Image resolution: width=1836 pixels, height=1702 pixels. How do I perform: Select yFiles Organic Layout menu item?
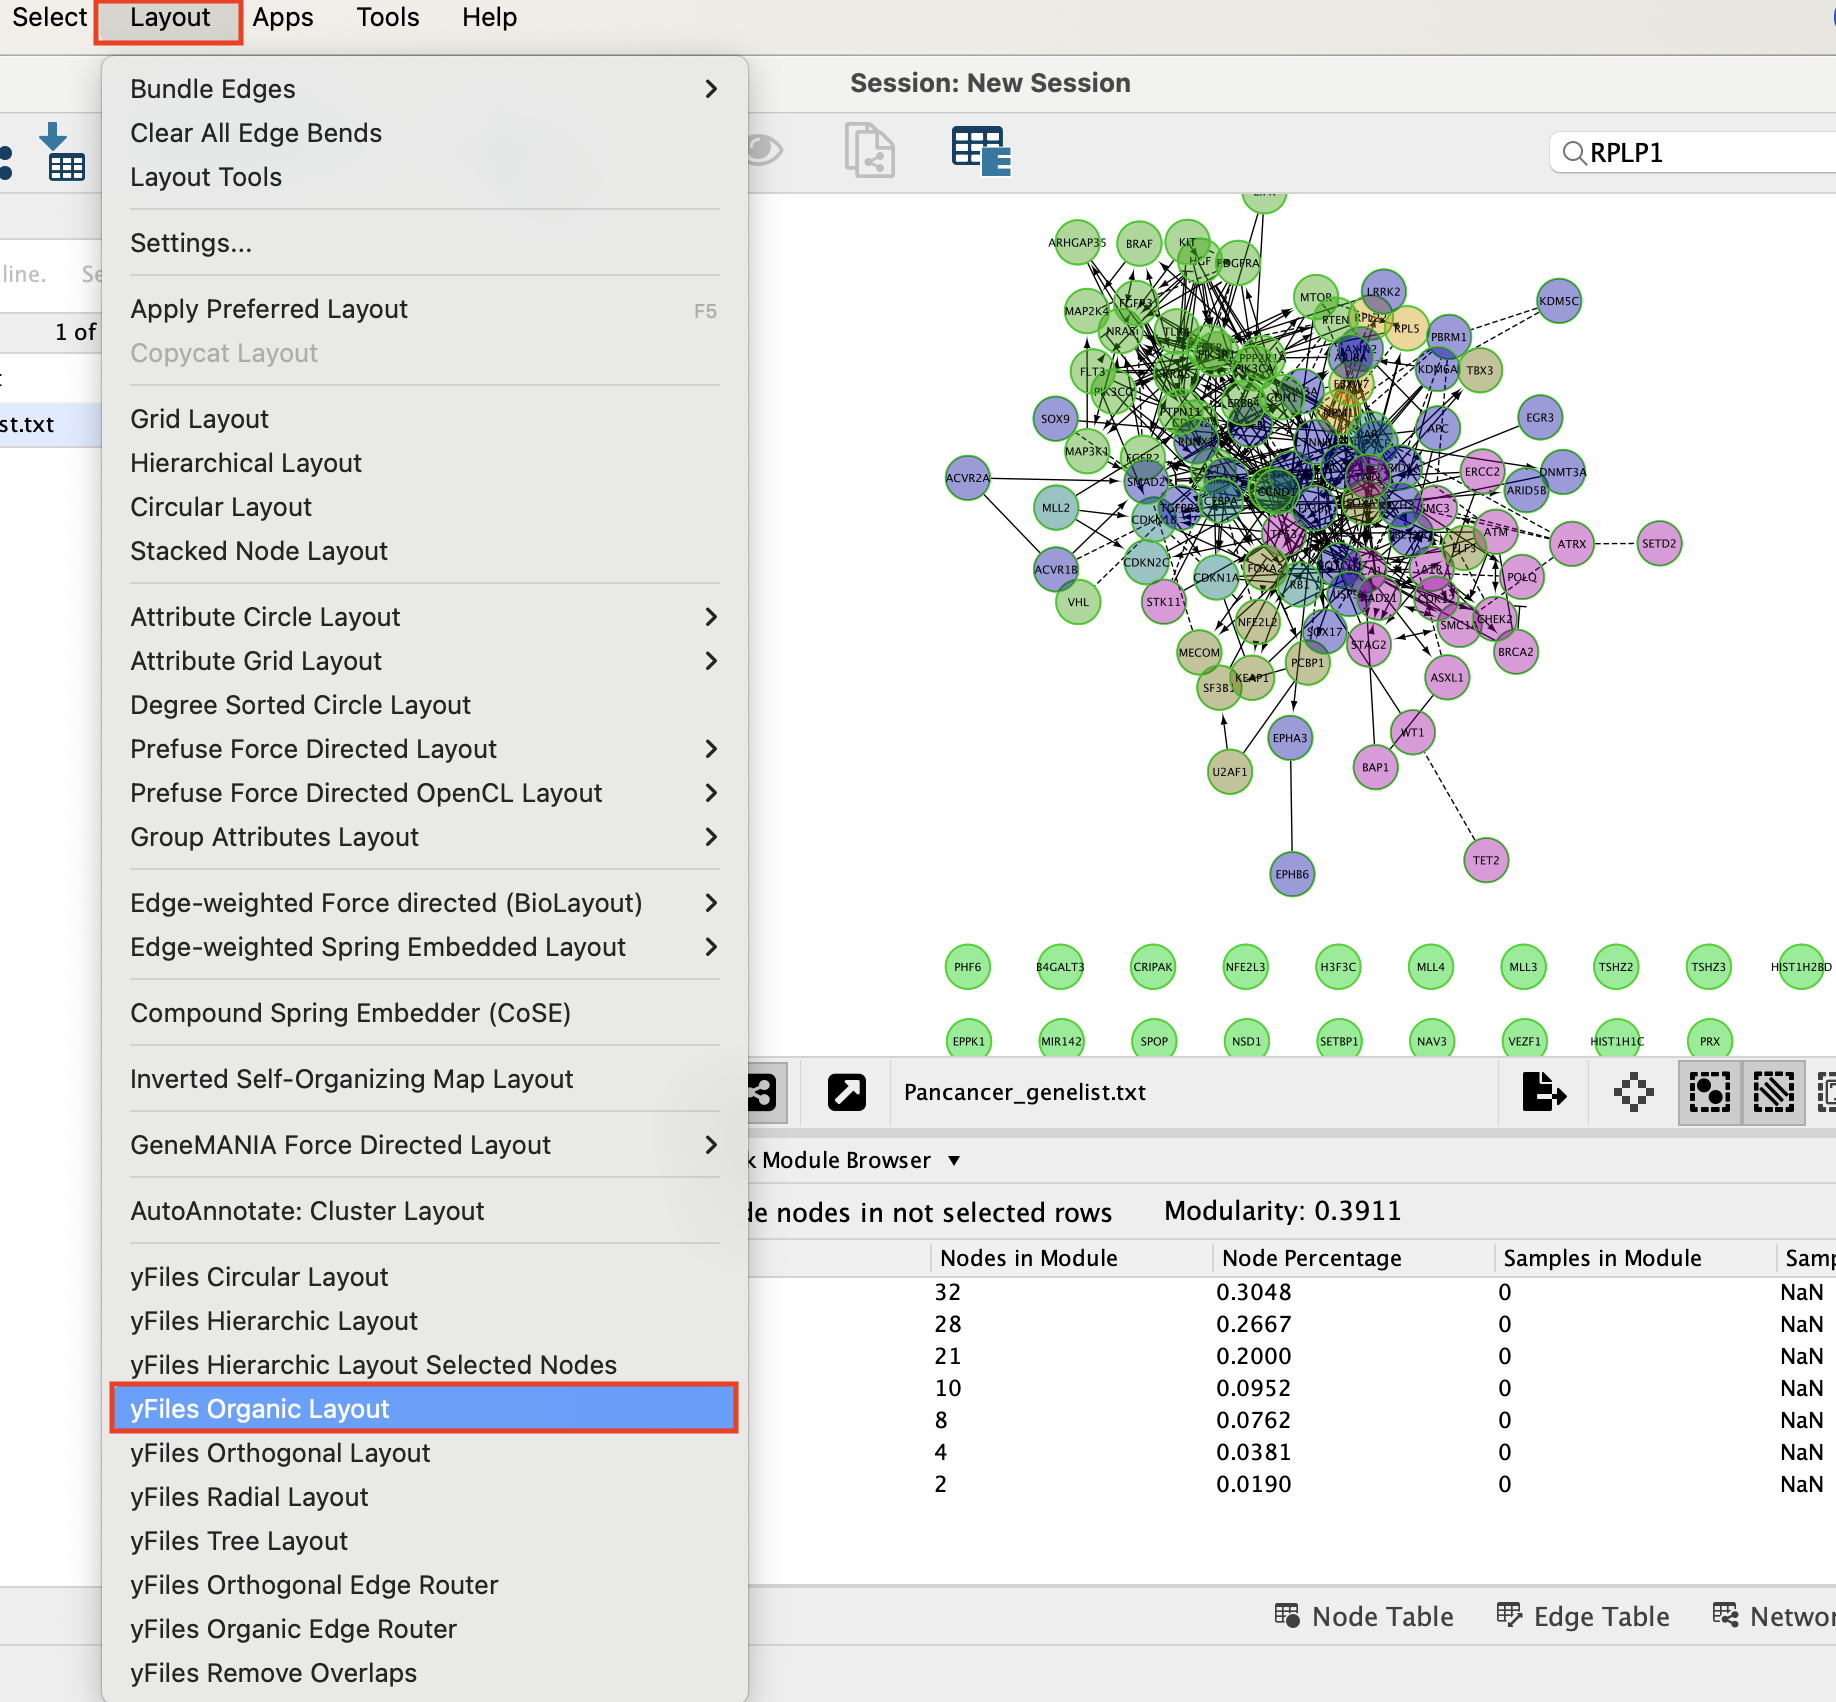point(424,1408)
